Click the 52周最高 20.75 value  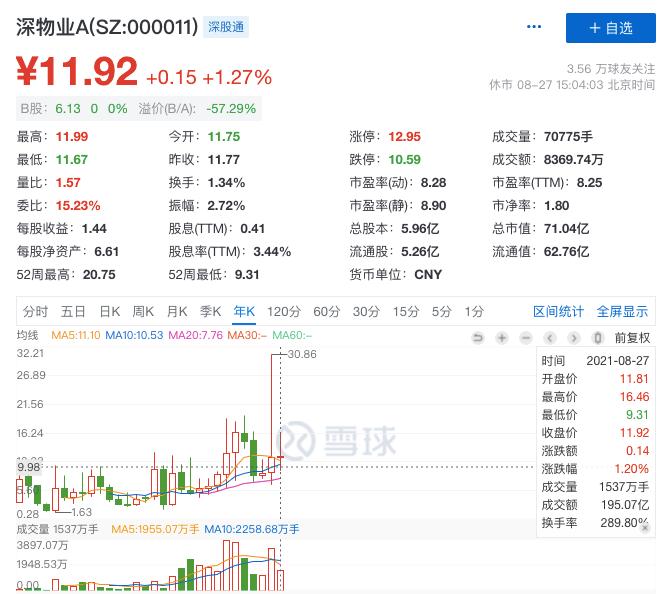(99, 275)
